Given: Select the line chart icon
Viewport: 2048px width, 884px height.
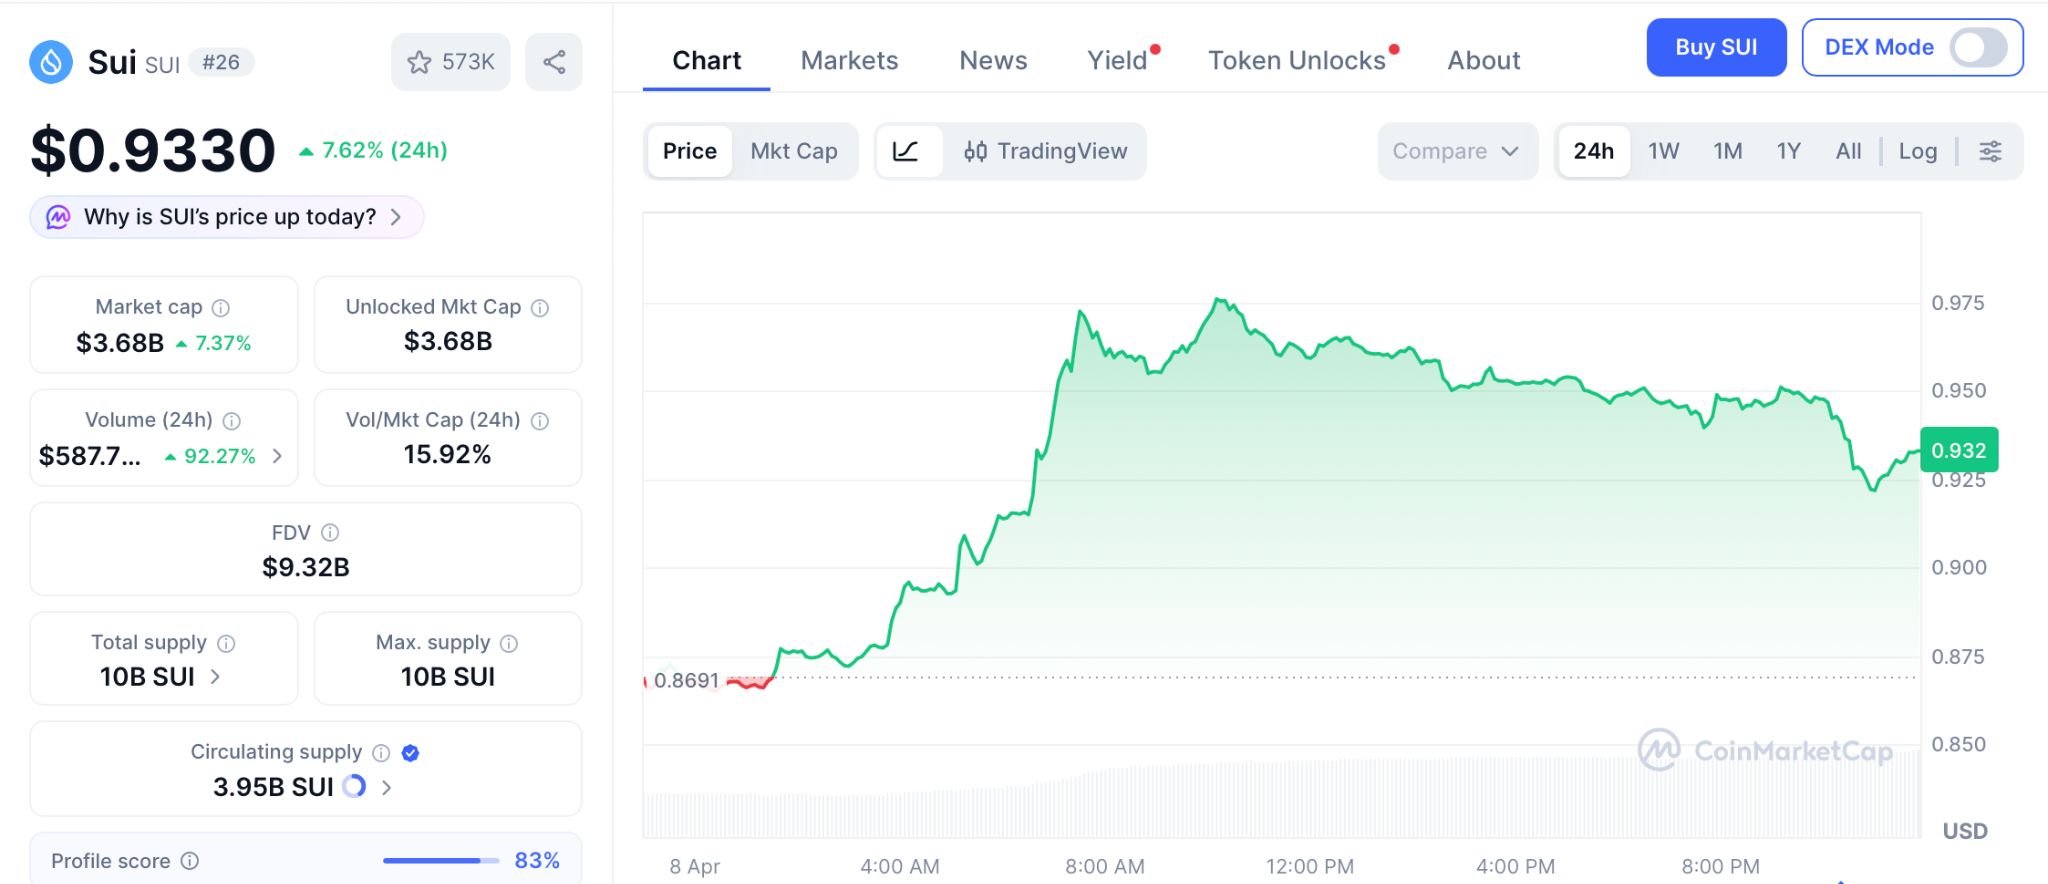Looking at the screenshot, I should click(906, 151).
